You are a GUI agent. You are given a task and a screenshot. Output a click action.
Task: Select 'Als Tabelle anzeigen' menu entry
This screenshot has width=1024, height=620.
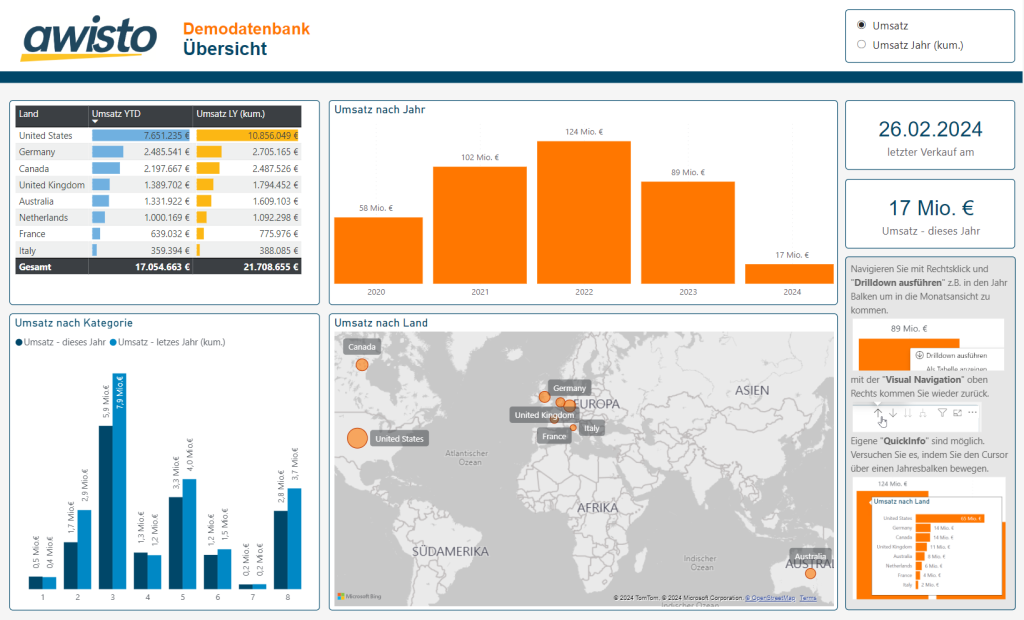point(957,368)
